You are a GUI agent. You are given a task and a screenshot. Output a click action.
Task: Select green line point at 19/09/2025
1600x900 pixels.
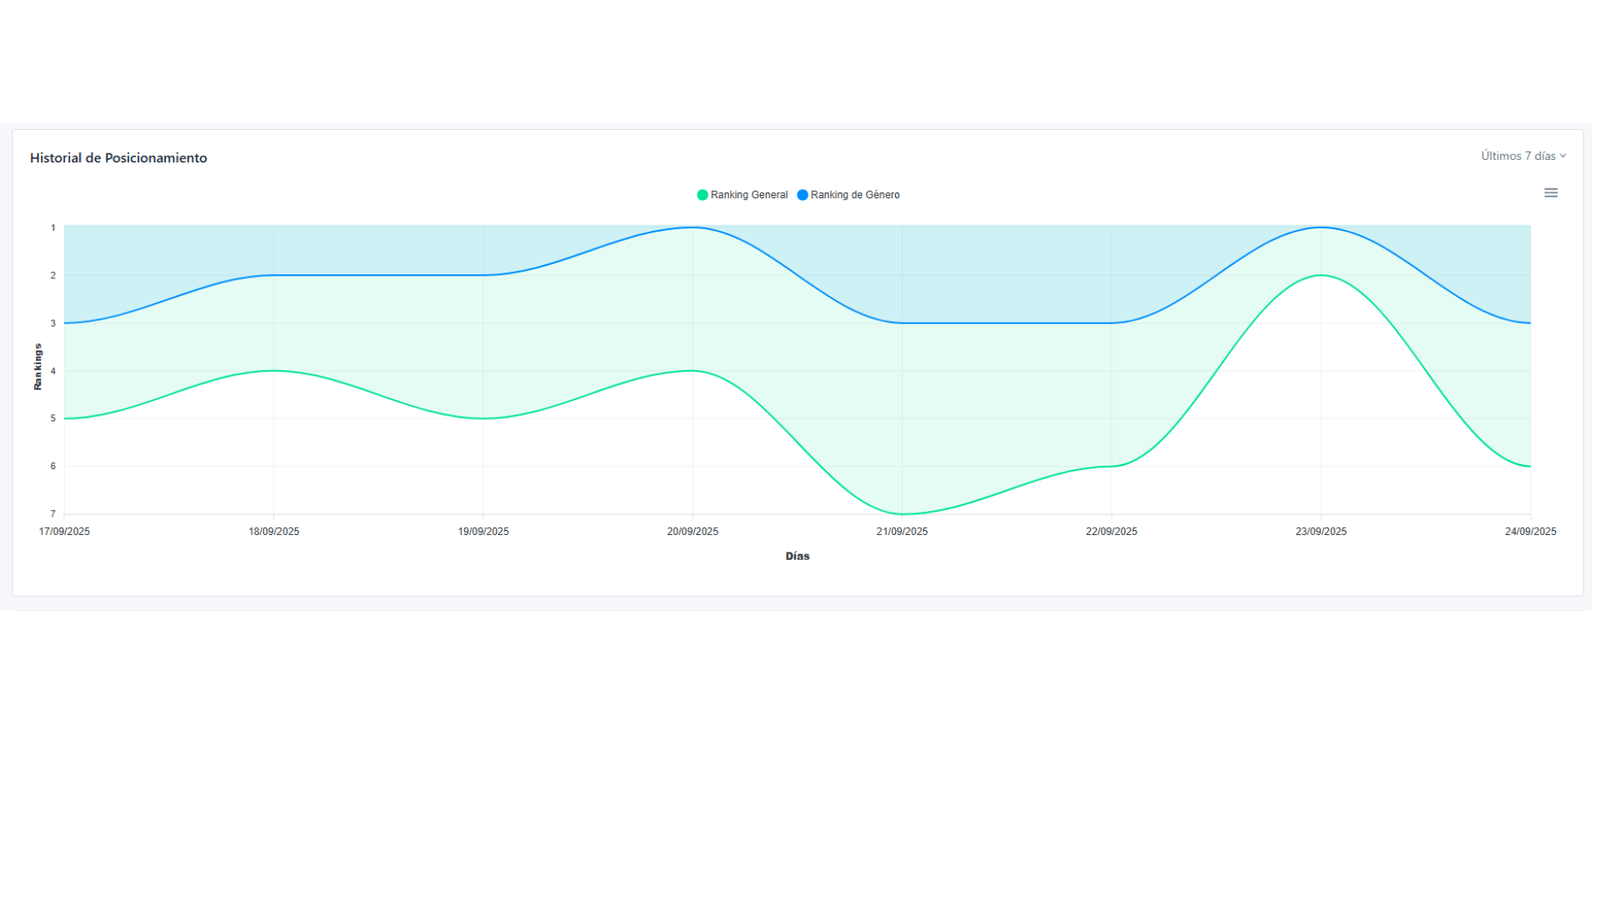coord(483,418)
